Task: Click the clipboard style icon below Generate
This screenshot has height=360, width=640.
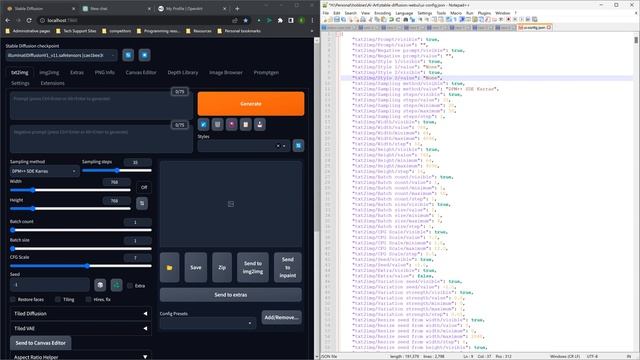Action: coord(245,124)
